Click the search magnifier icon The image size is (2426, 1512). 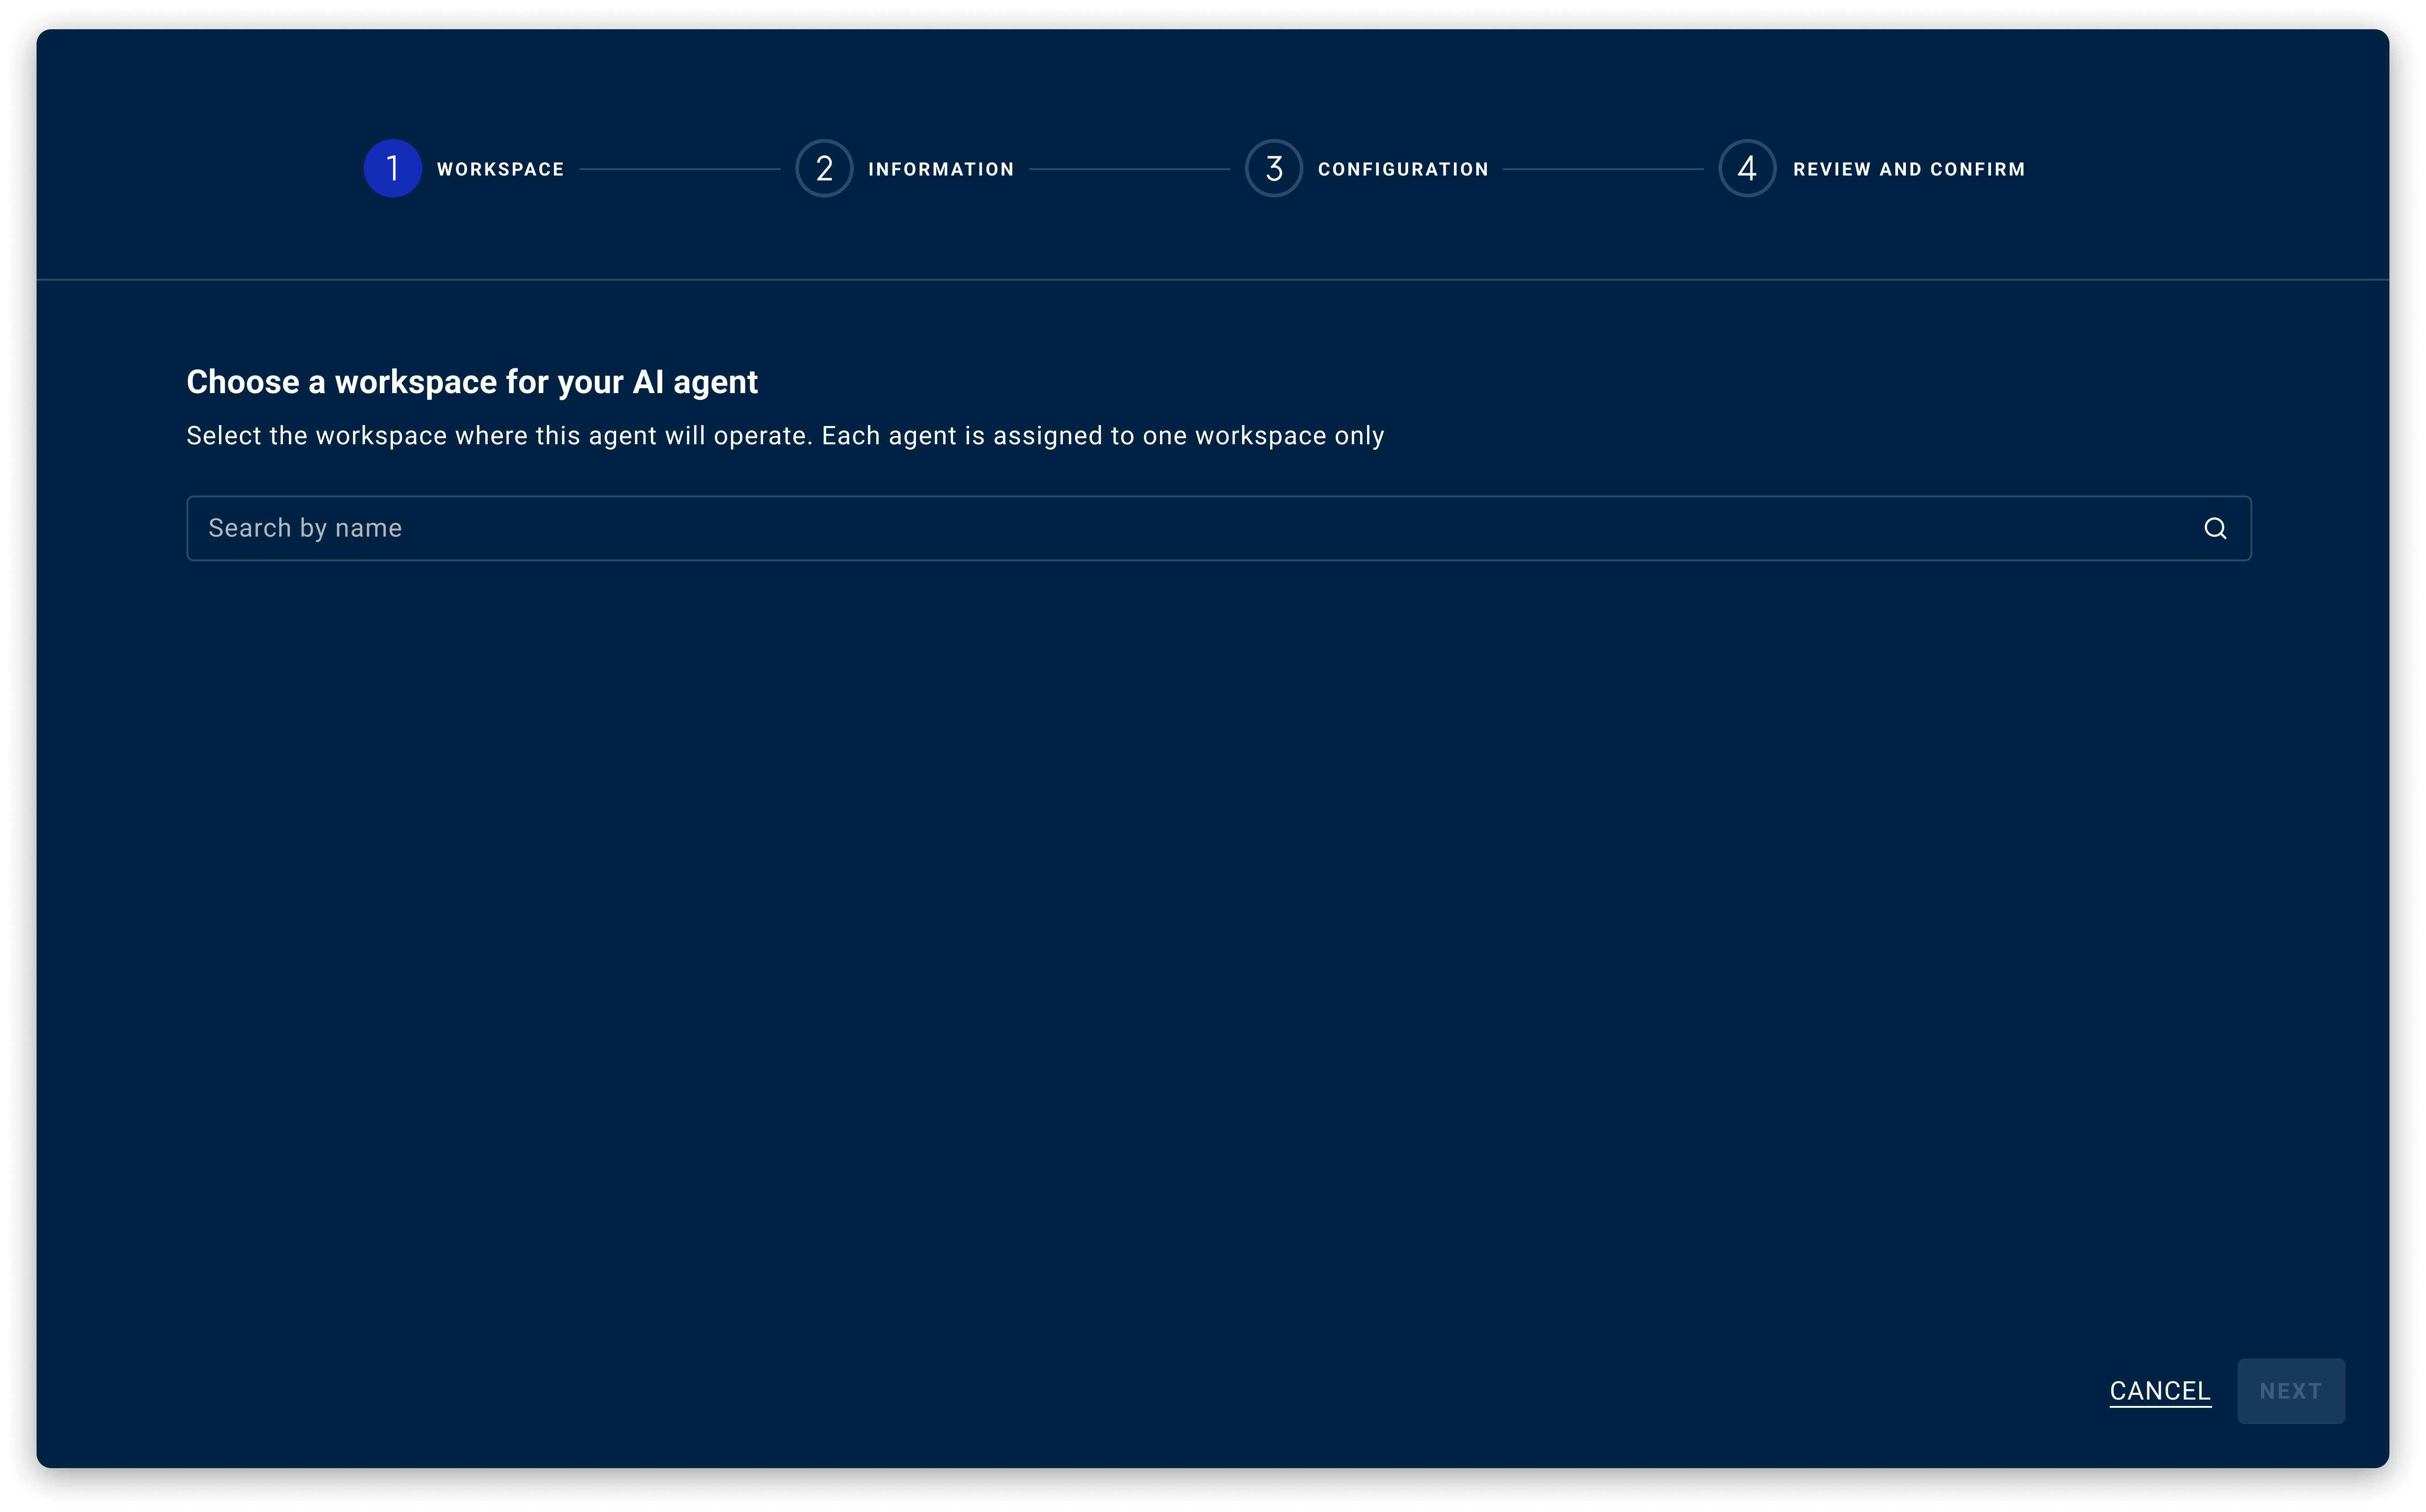[2214, 528]
